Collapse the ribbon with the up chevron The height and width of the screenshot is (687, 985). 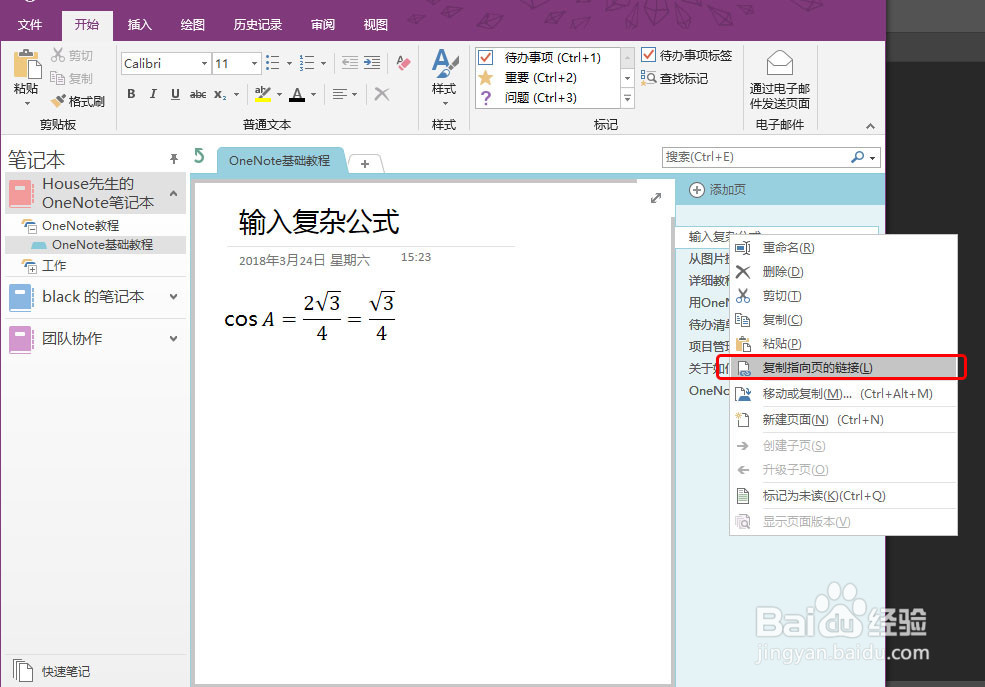[x=870, y=126]
